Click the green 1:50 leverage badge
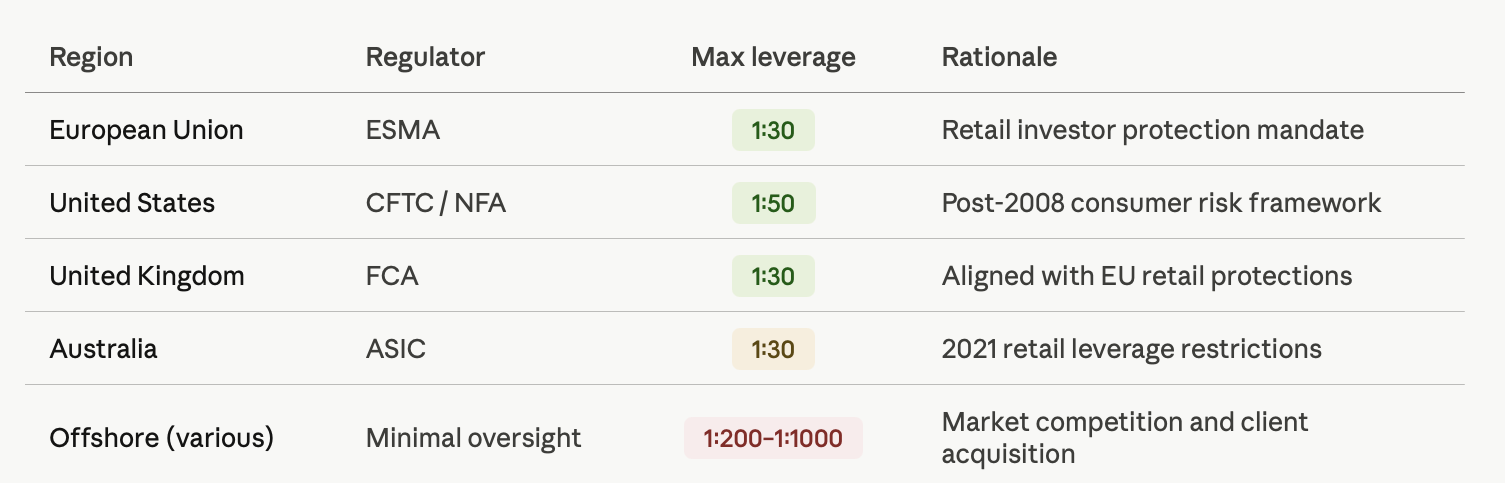The height and width of the screenshot is (483, 1505). click(x=773, y=203)
